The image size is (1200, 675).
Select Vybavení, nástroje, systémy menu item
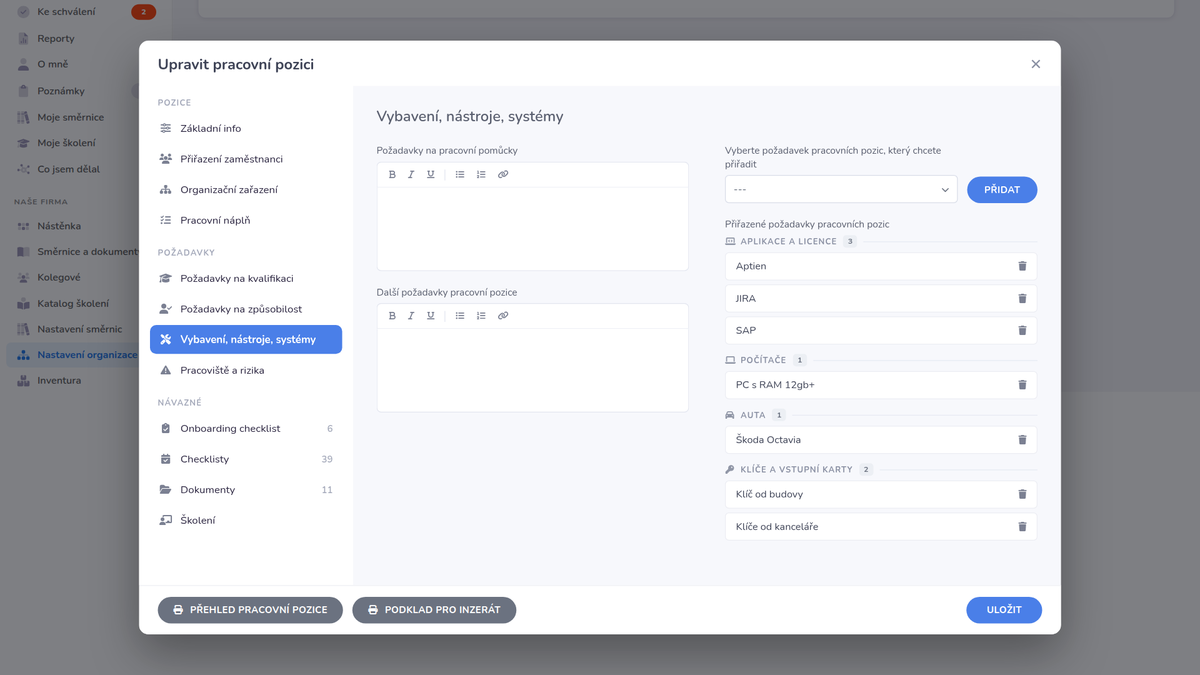click(x=246, y=340)
